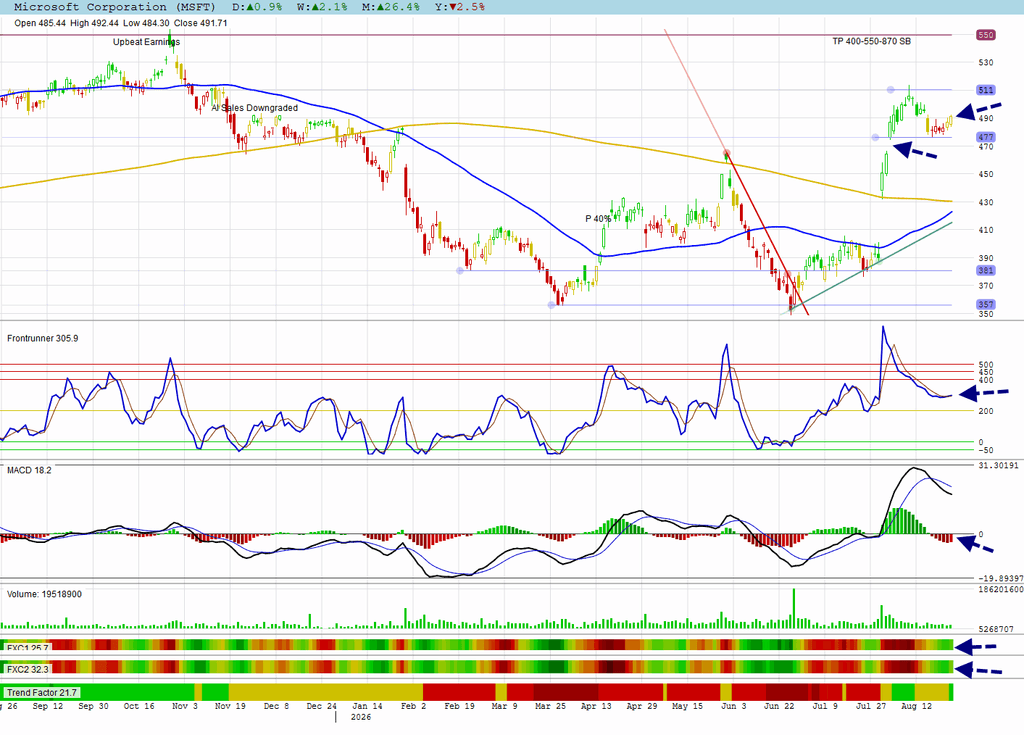The image size is (1024, 735).
Task: Click the Feb 19 date label
Action: [460, 706]
